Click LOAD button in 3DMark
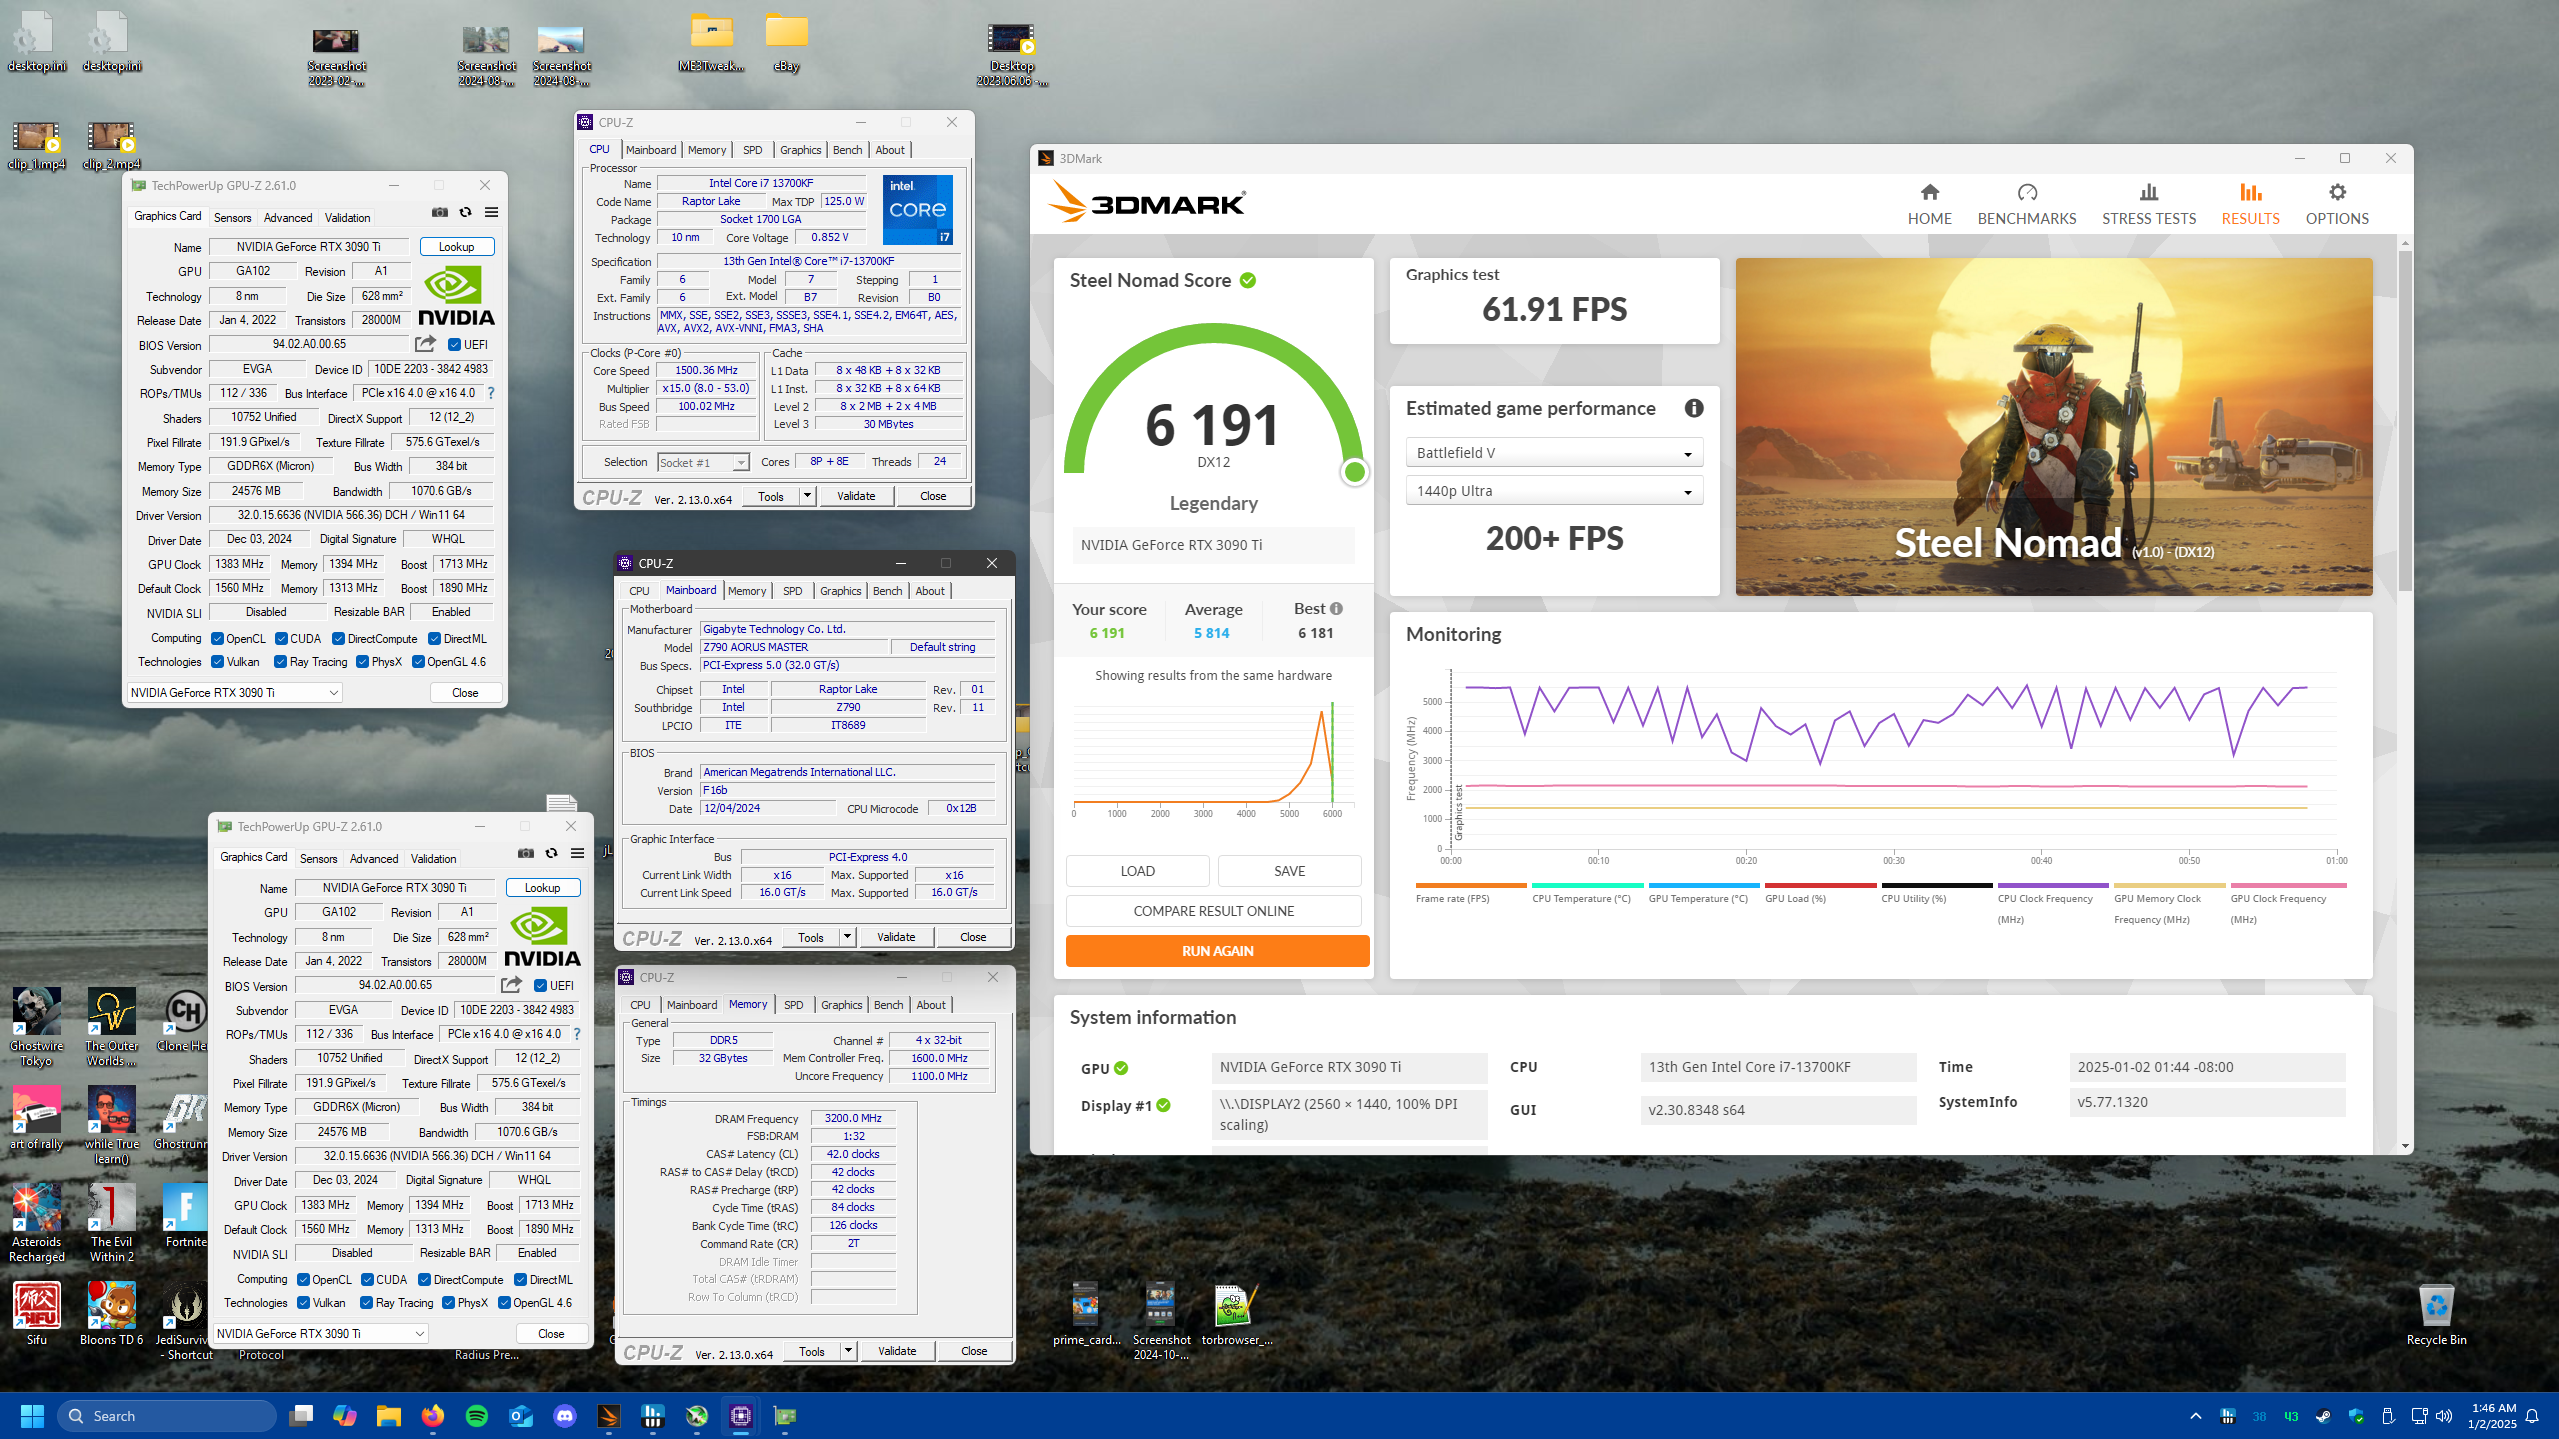 [1137, 871]
